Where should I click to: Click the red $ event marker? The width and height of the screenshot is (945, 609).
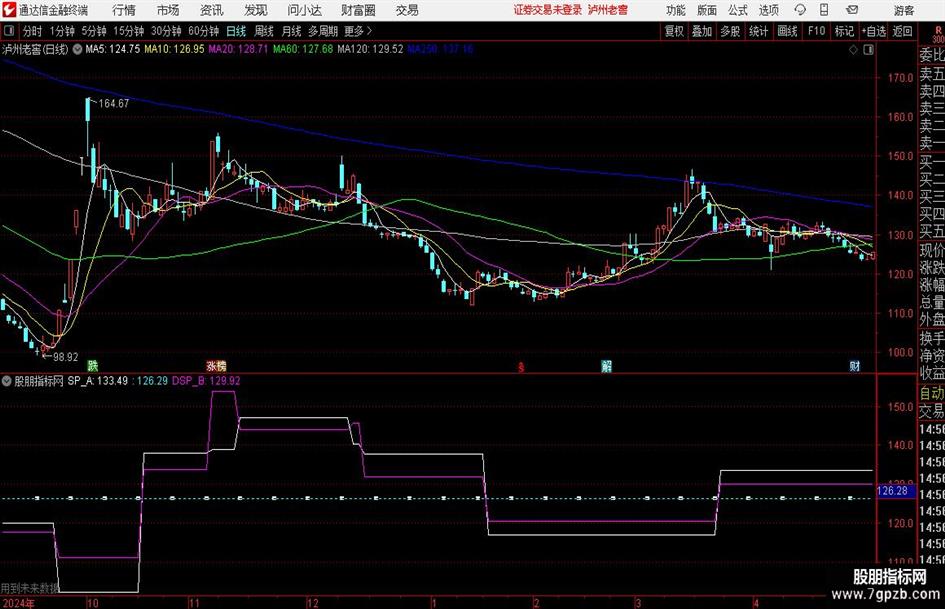tap(521, 367)
